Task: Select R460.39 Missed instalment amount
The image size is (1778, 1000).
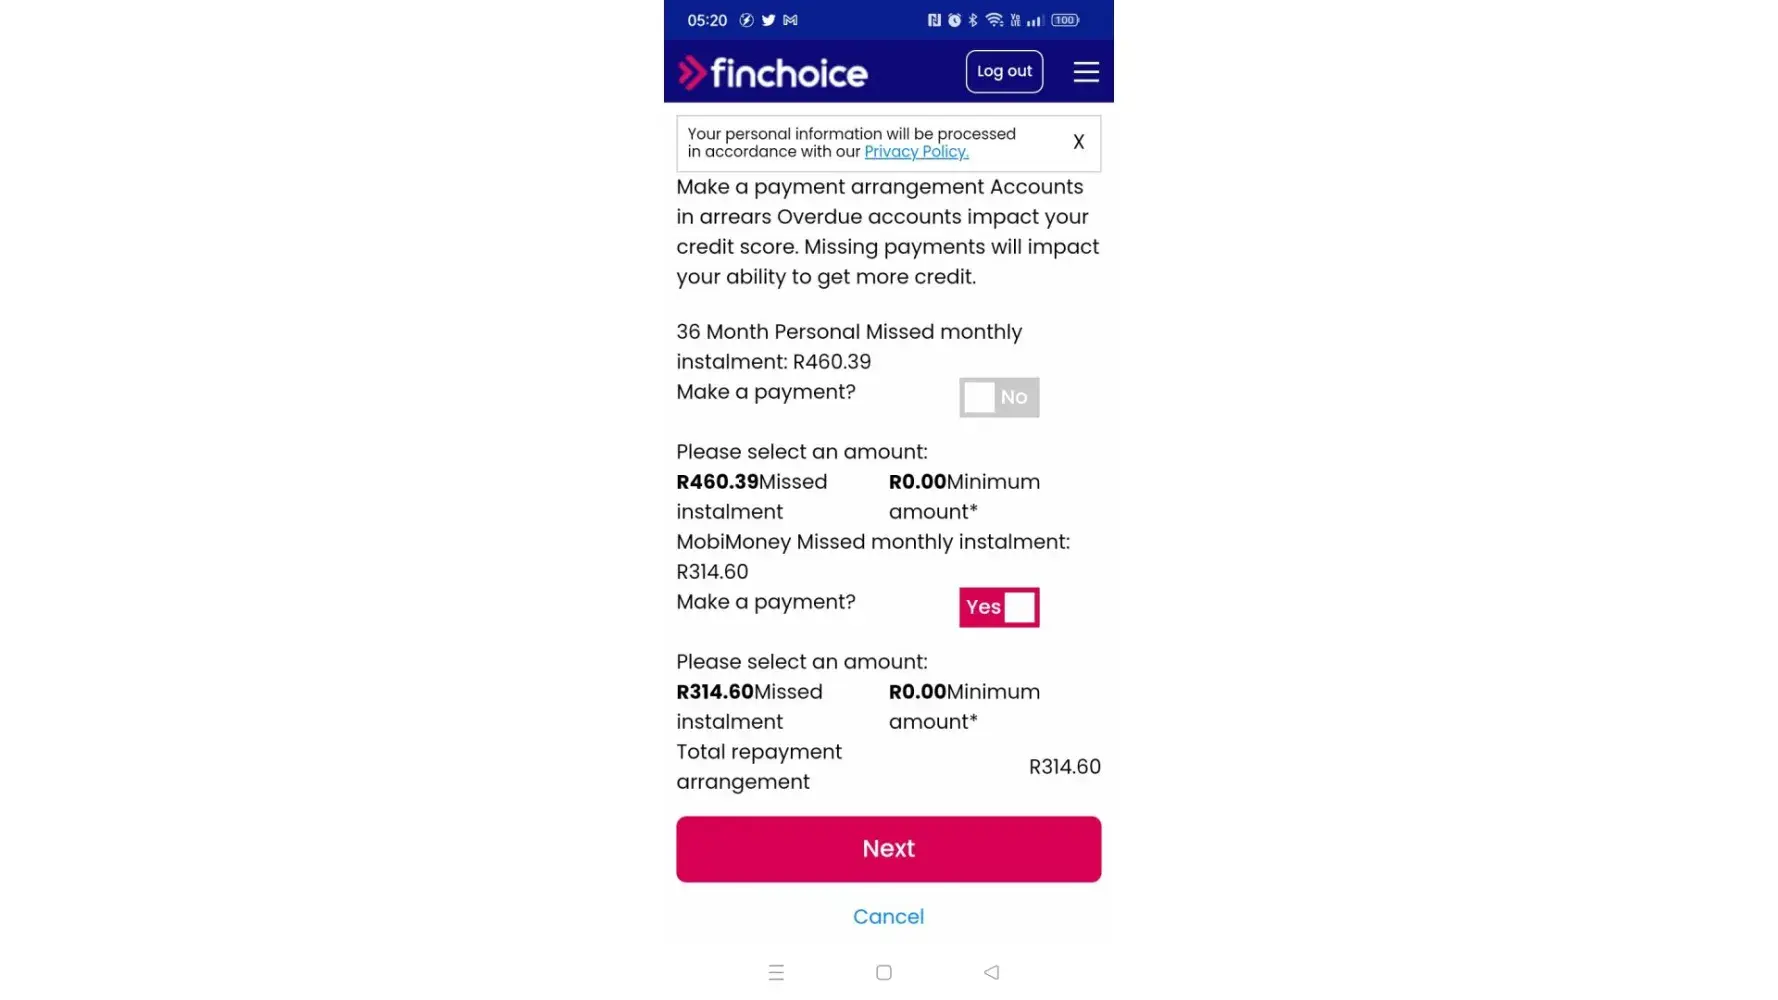Action: 717,482
